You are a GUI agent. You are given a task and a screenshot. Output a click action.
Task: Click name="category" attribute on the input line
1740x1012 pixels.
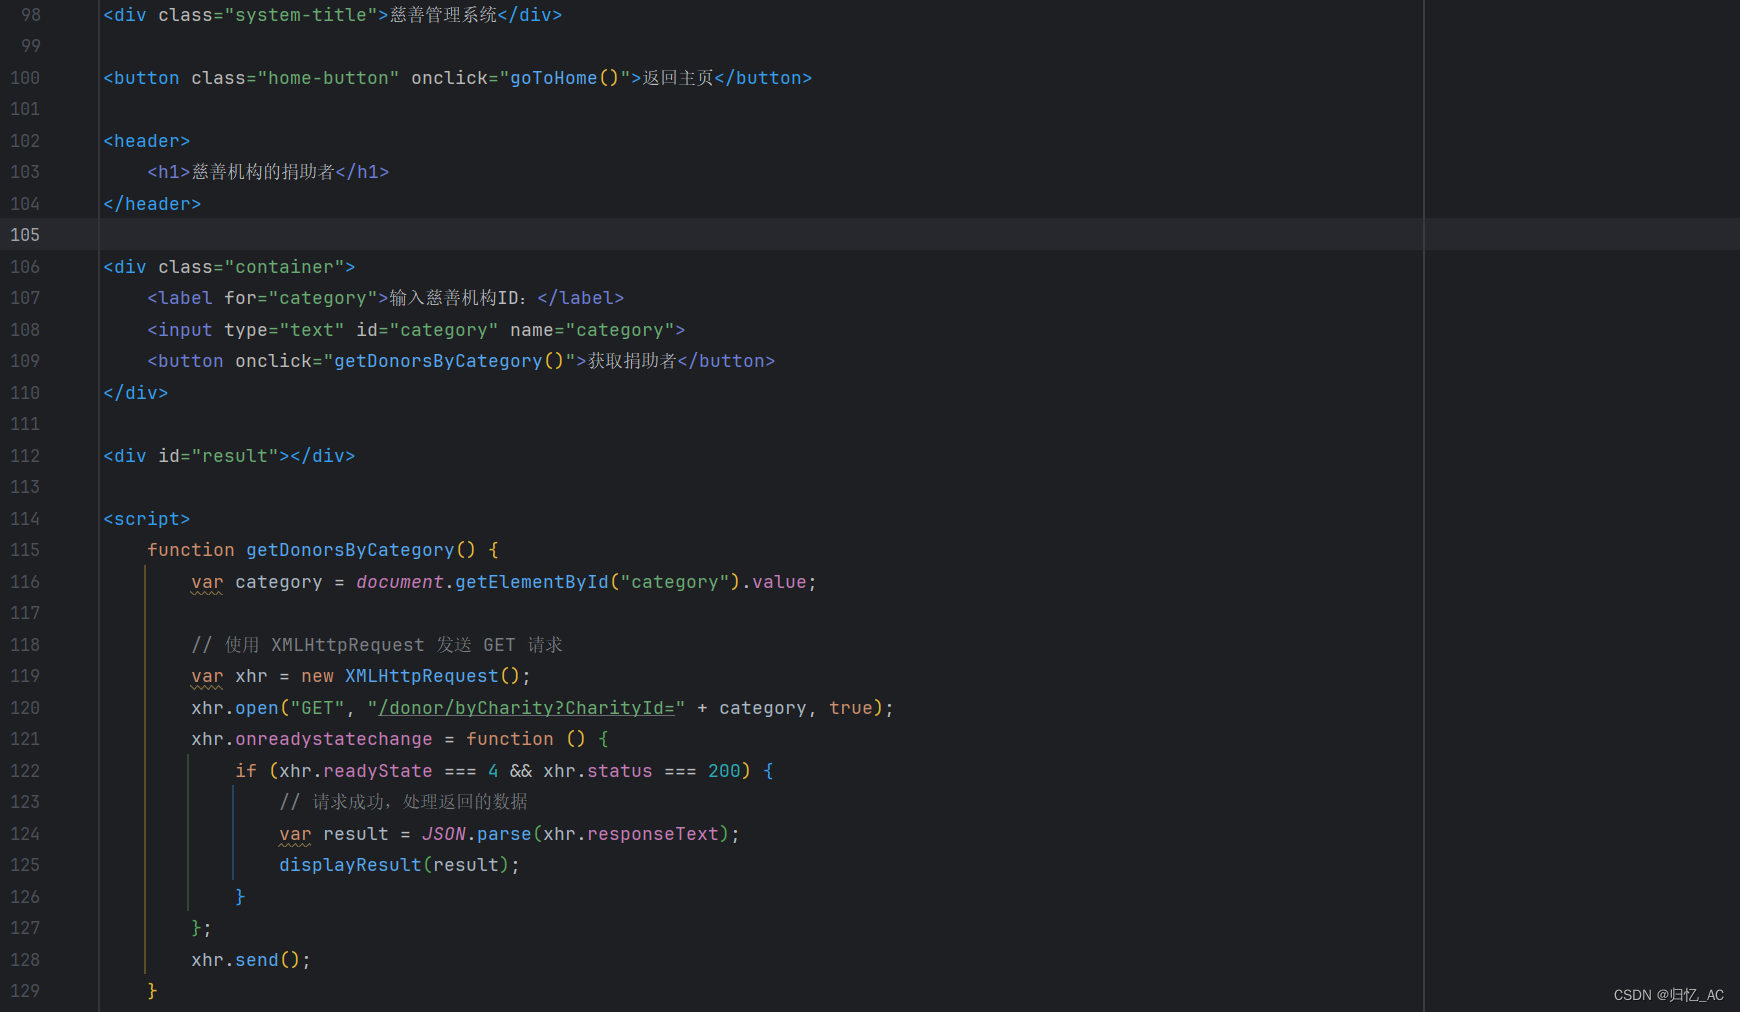point(592,330)
